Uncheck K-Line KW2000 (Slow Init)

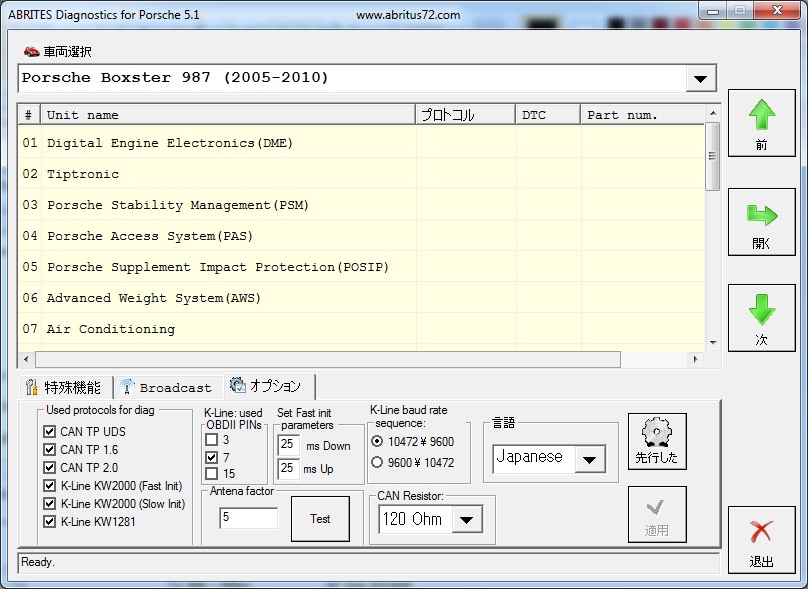pyautogui.click(x=49, y=503)
